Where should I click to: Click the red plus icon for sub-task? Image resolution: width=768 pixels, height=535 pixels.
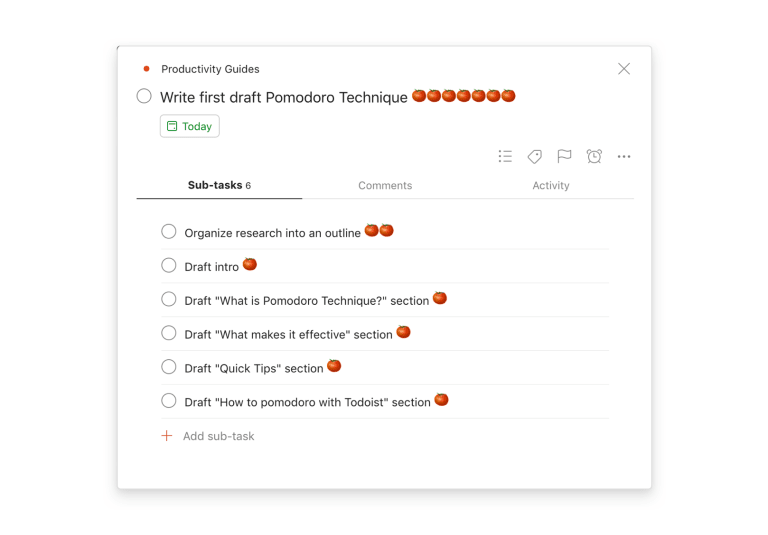click(167, 436)
